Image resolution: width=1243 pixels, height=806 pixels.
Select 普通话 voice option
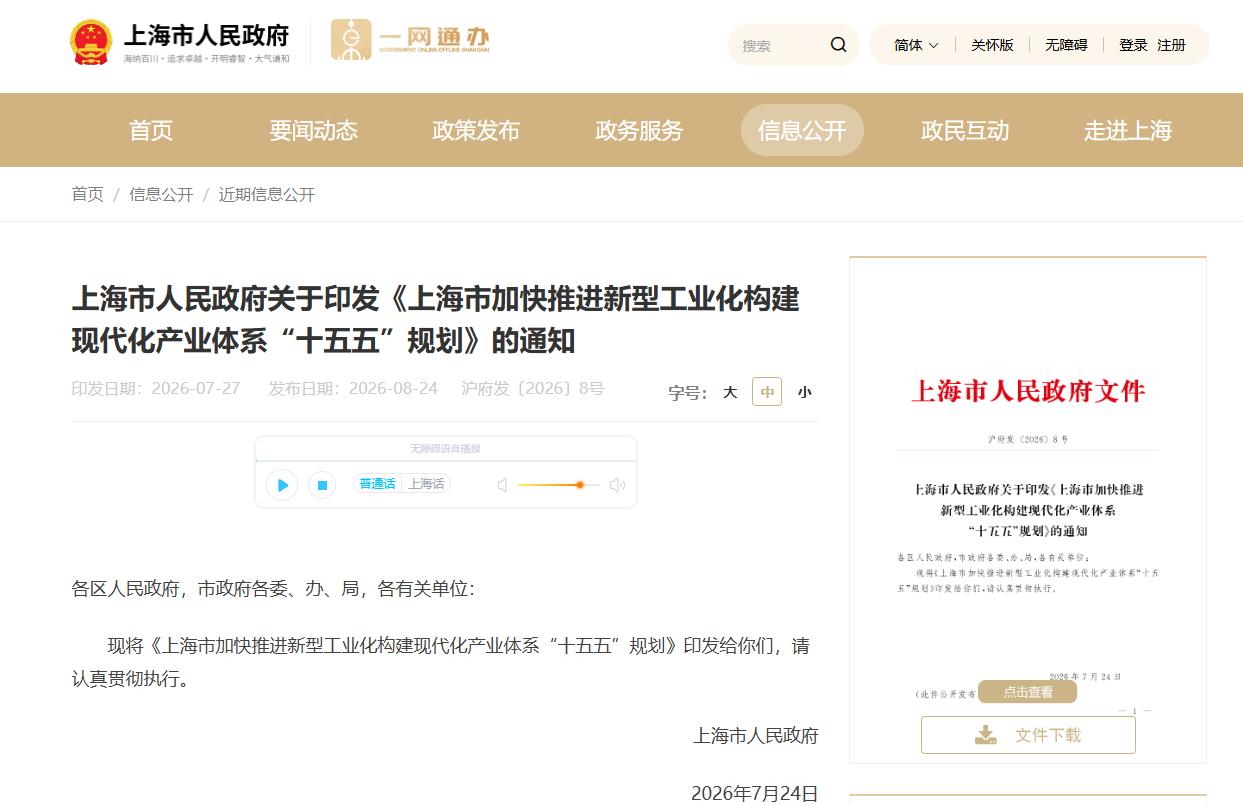tap(377, 484)
